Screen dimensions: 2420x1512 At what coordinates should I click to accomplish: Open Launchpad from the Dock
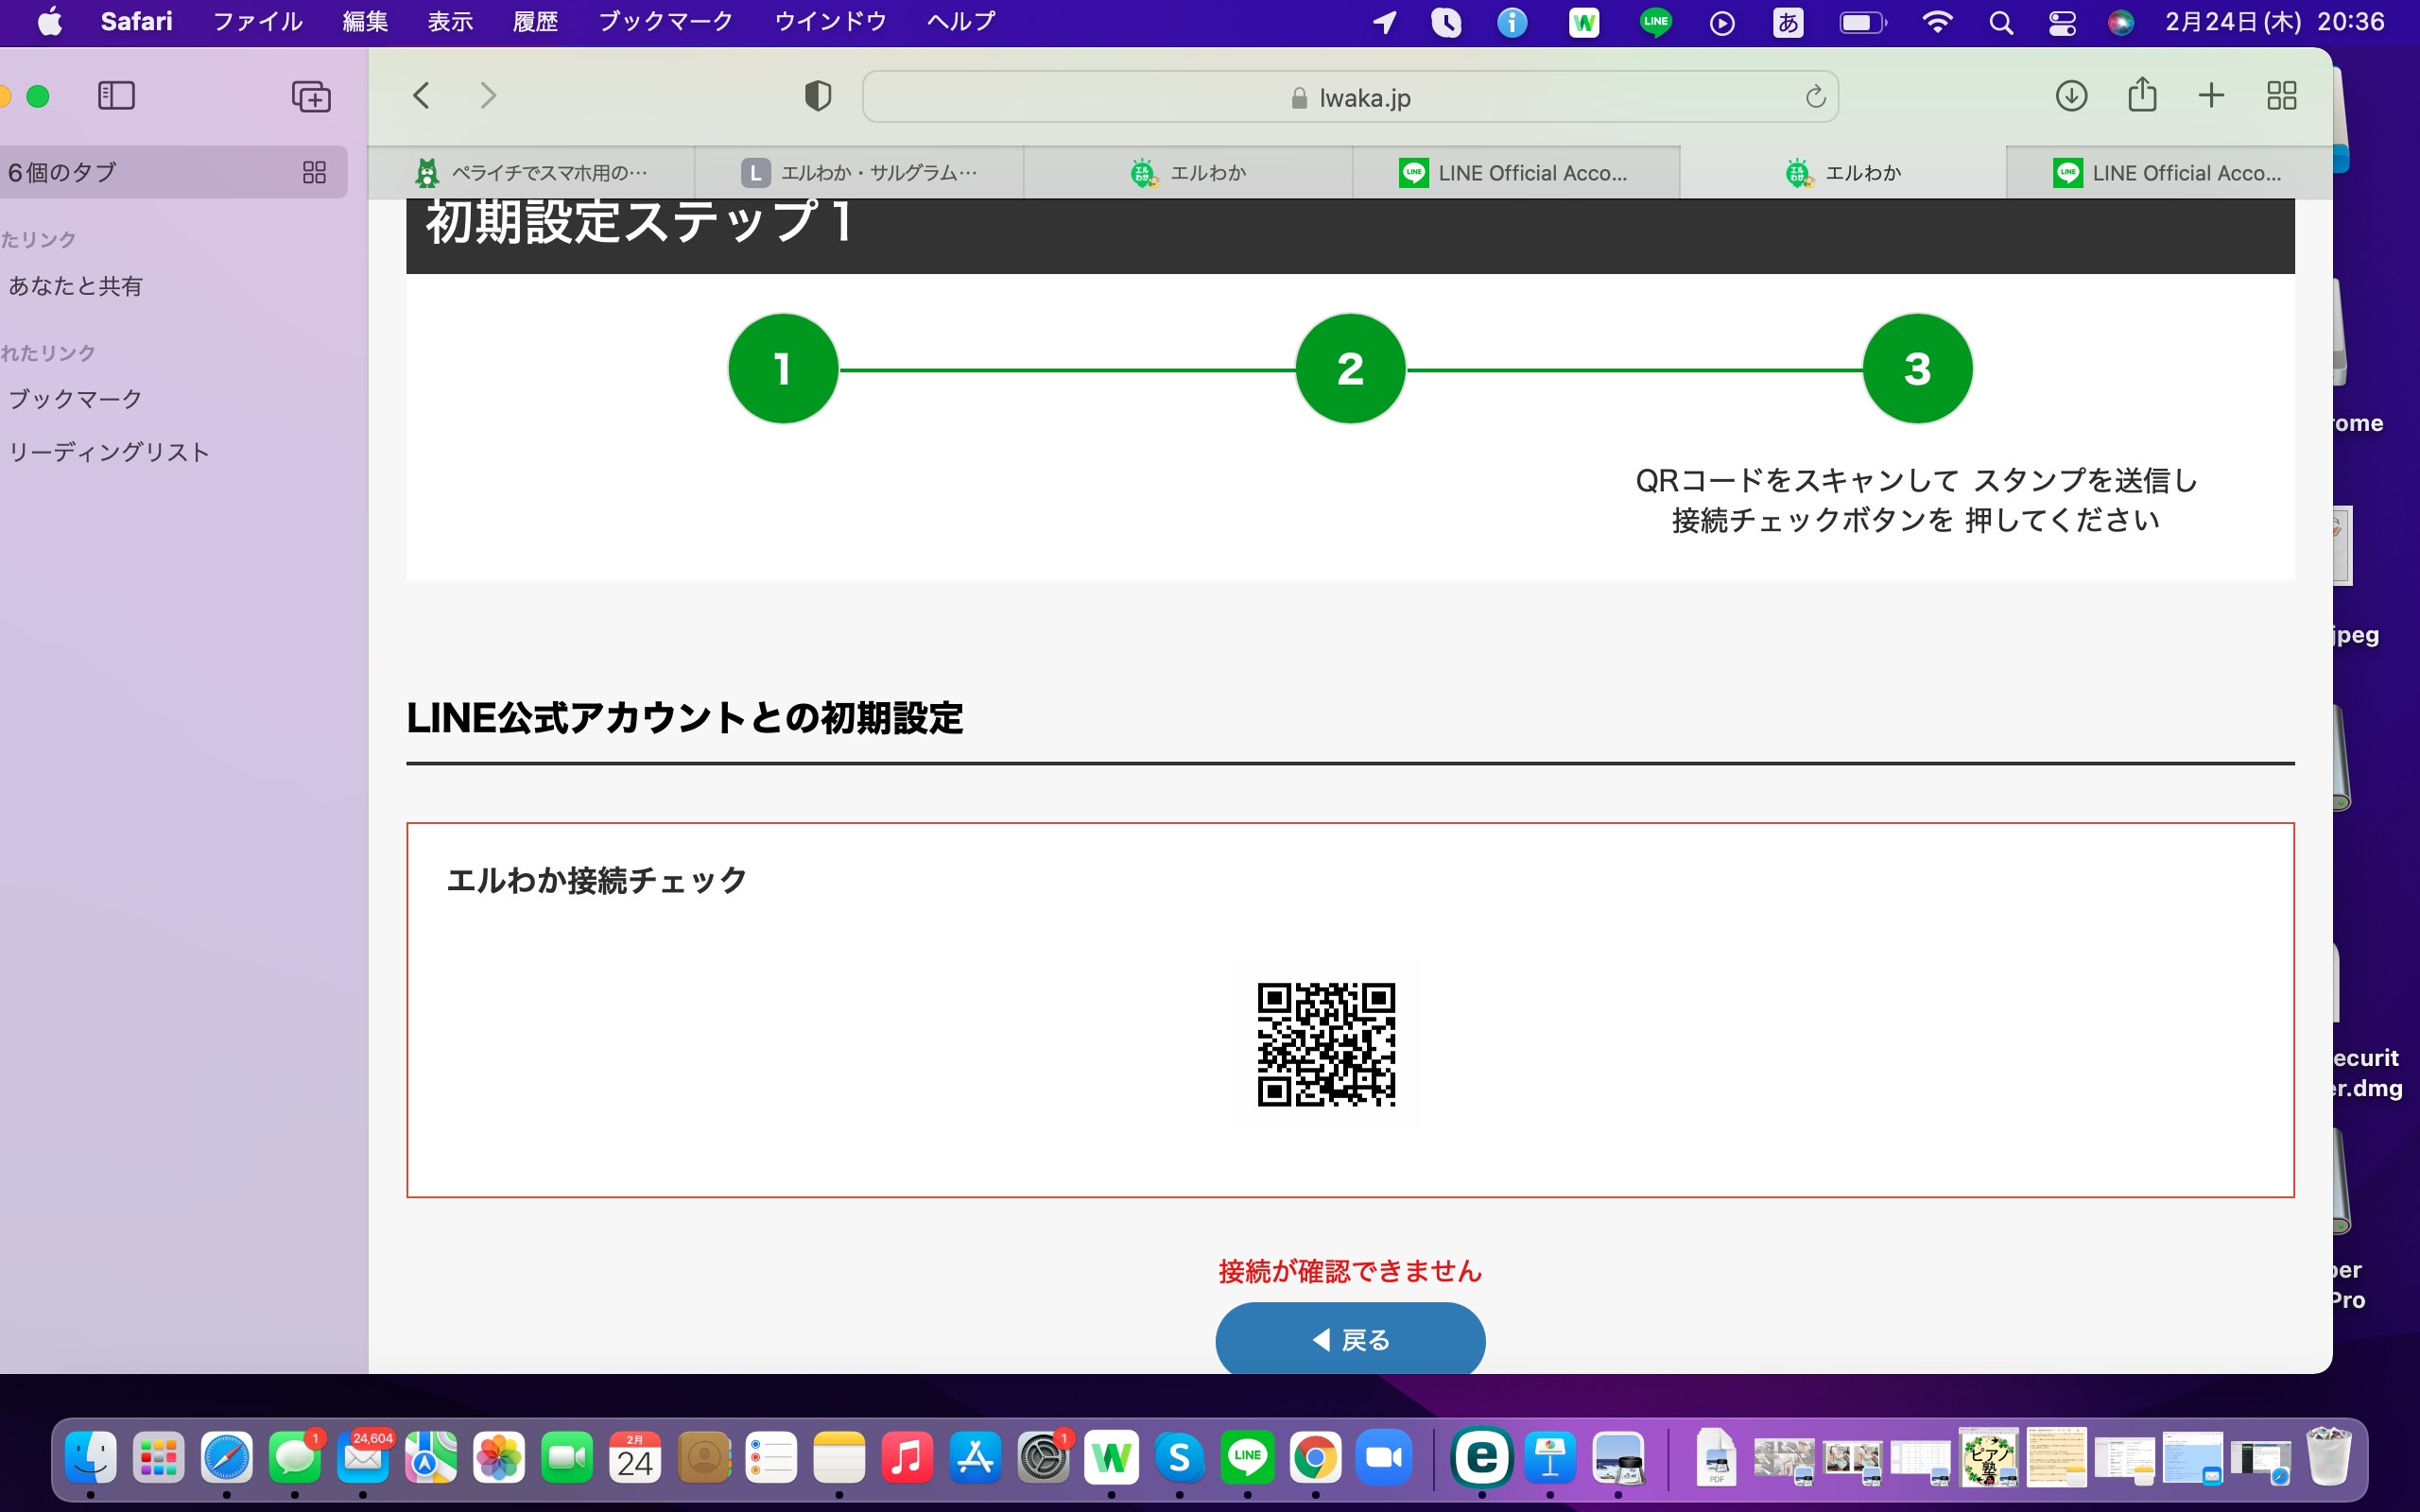(x=158, y=1458)
